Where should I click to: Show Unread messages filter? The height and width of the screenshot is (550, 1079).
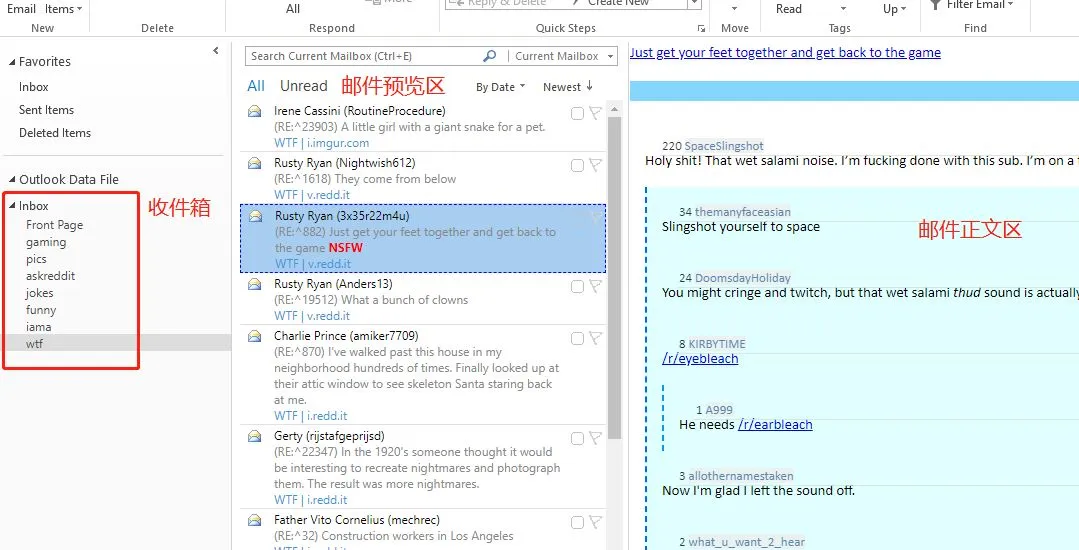303,86
